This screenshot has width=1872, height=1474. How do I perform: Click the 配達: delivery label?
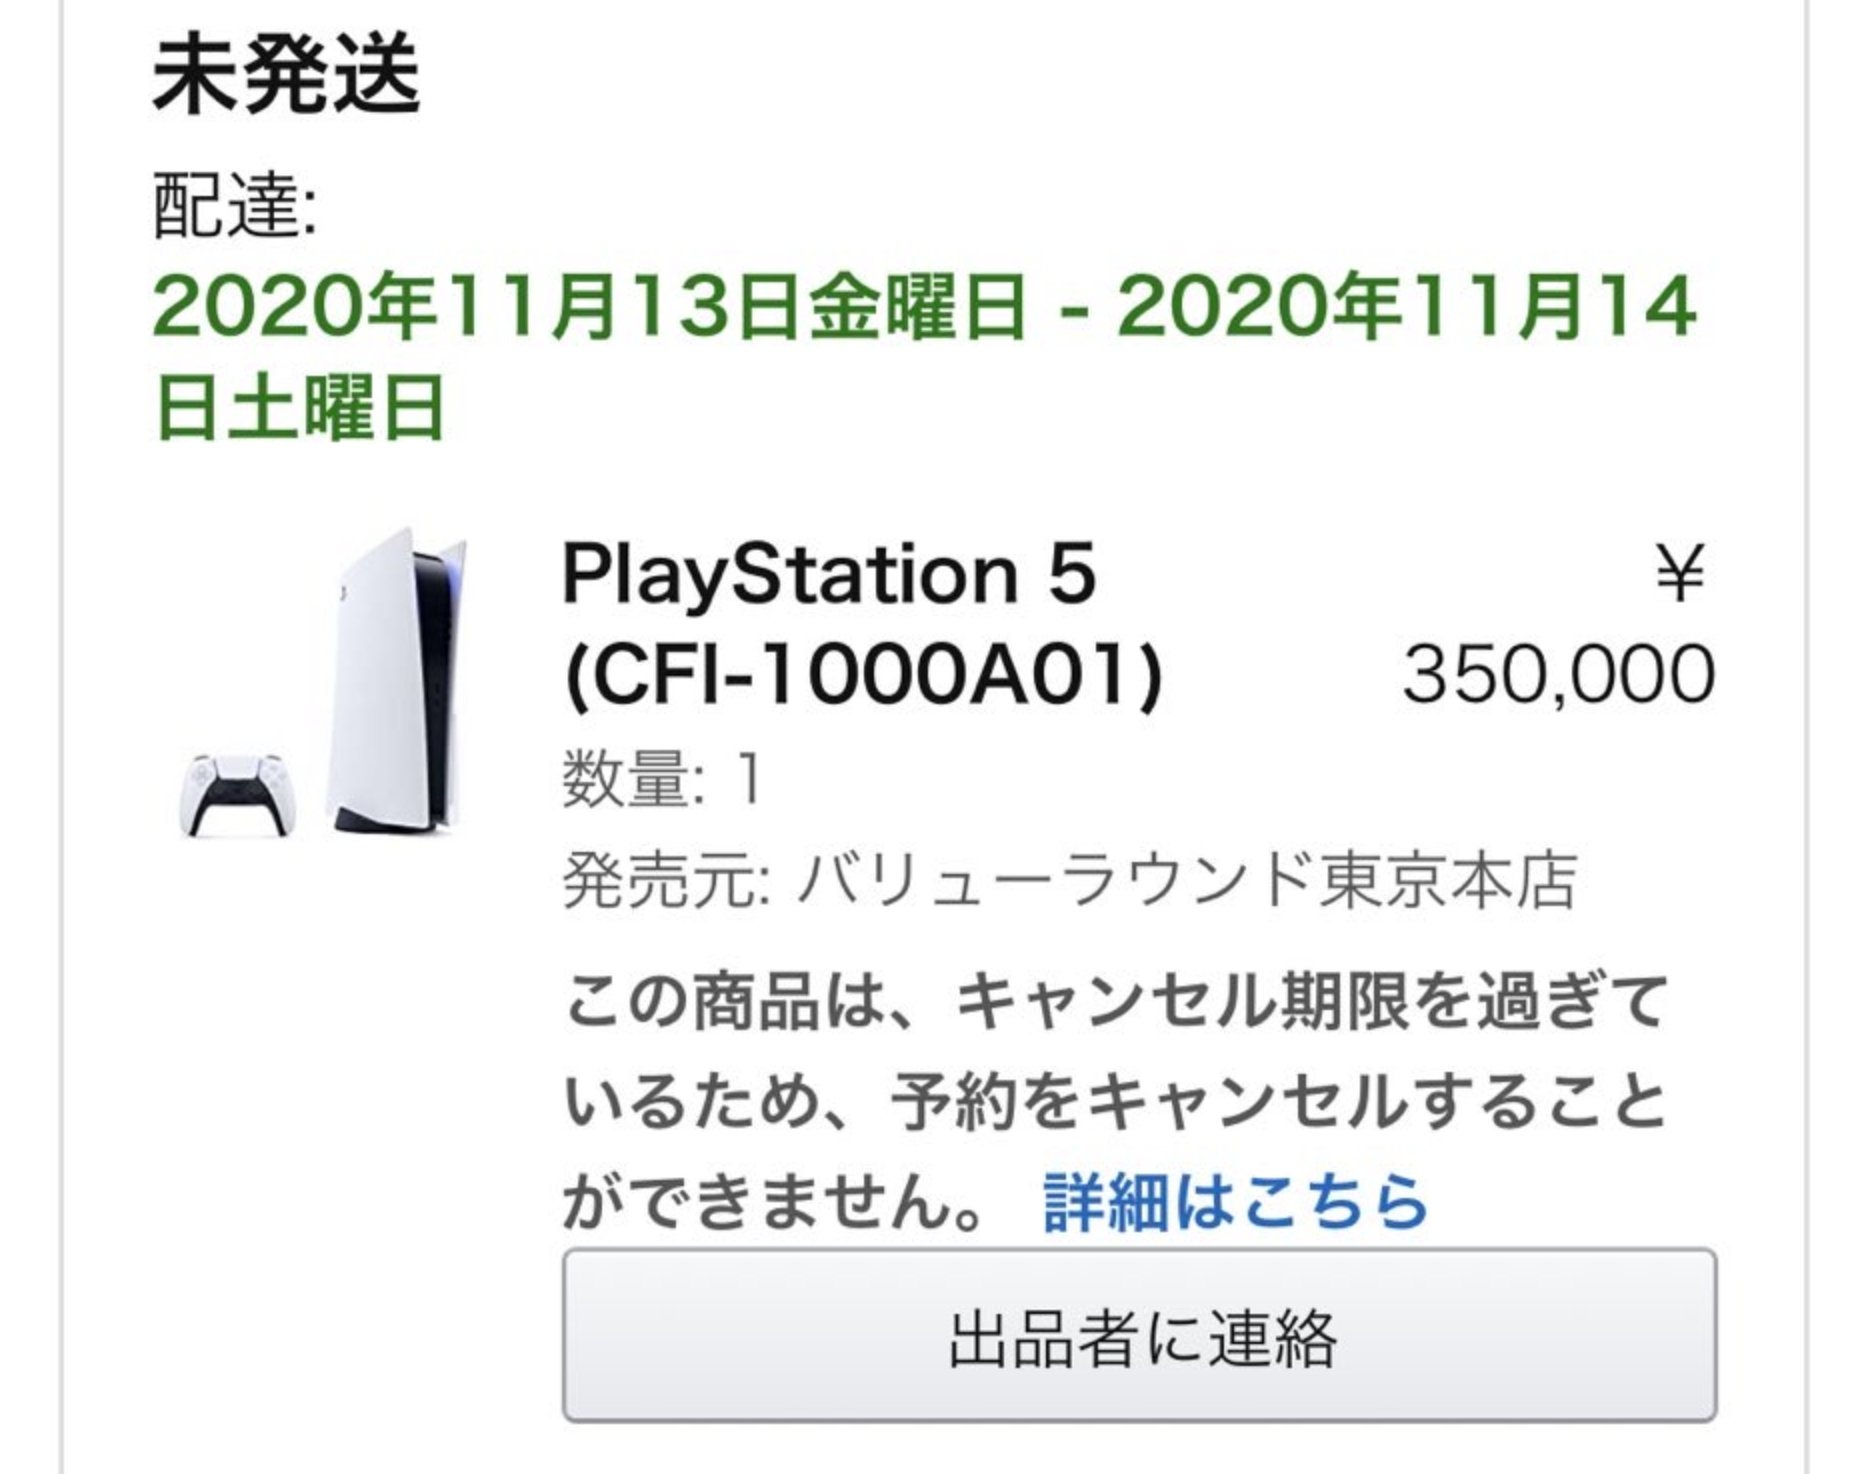235,206
